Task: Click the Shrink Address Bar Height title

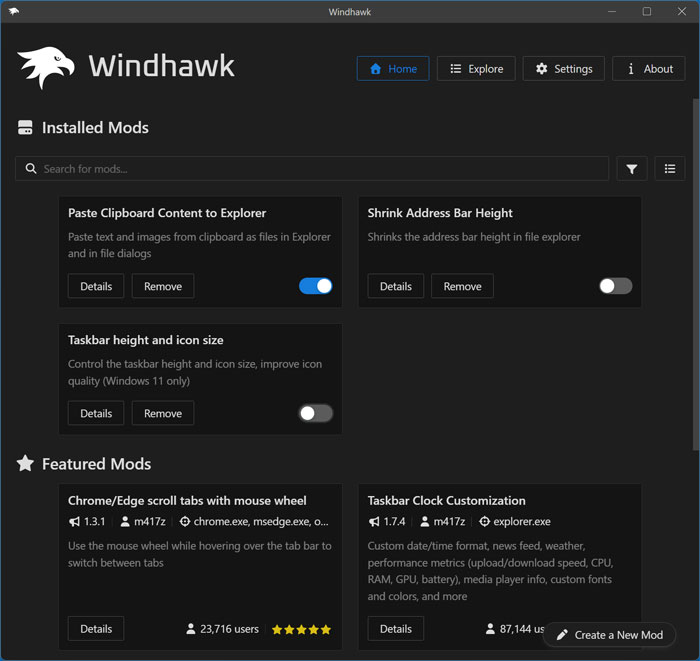Action: 440,213
